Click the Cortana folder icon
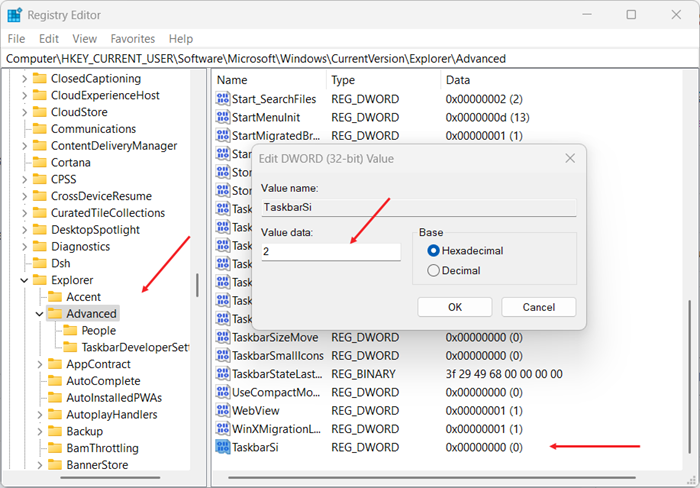The image size is (700, 488). (x=40, y=162)
